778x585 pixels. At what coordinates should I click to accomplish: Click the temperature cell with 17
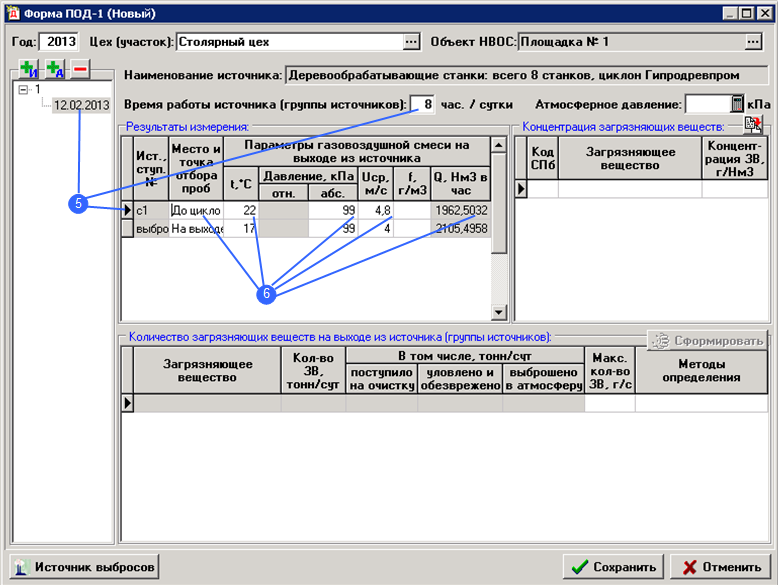click(x=241, y=229)
